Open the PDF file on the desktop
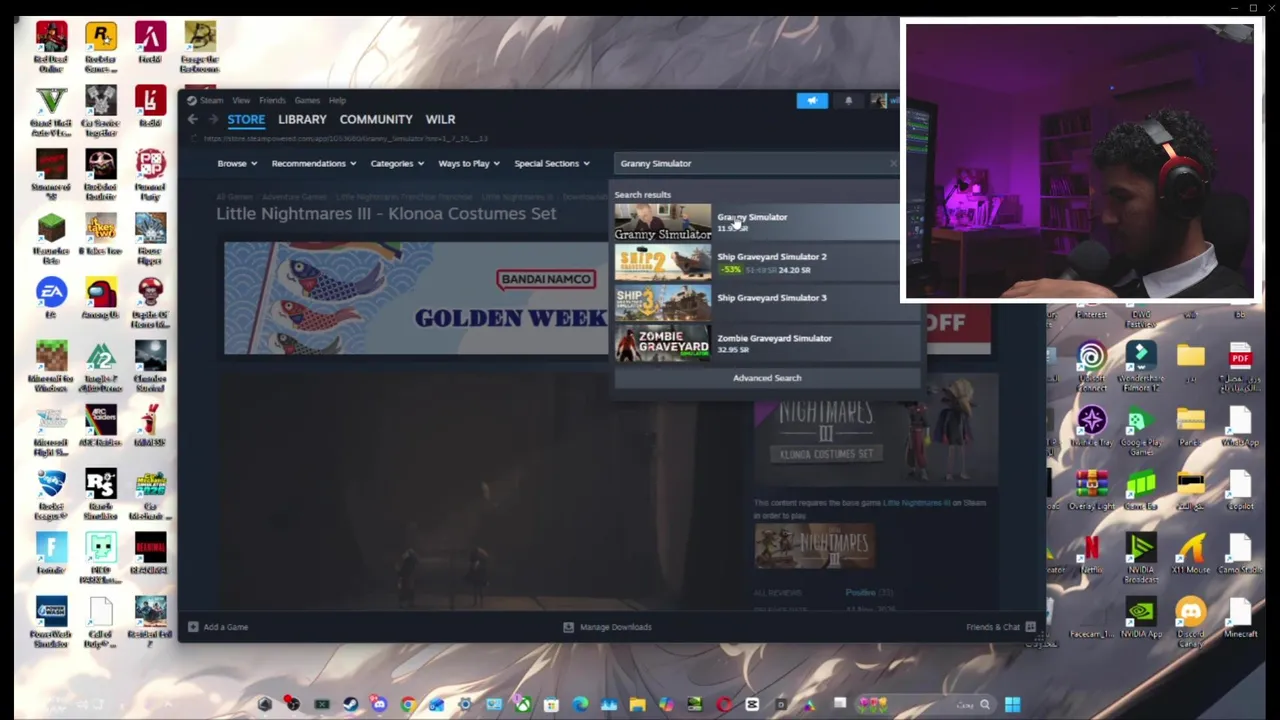 [x=1240, y=366]
